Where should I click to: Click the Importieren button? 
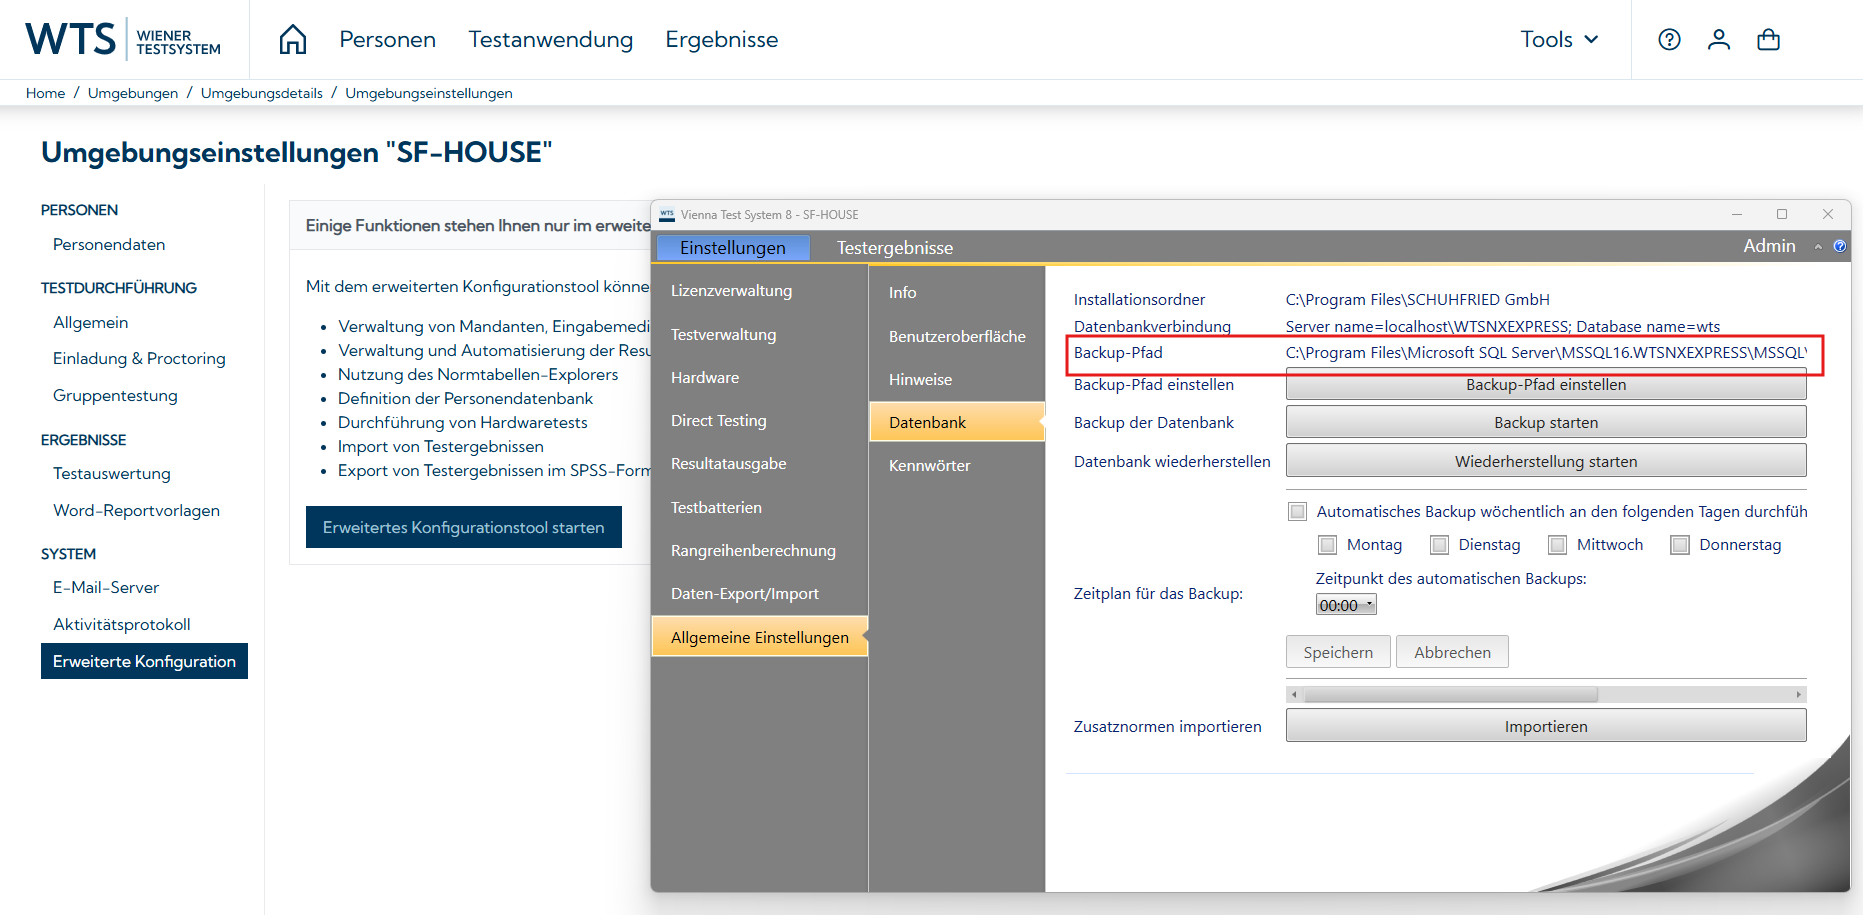pos(1546,727)
